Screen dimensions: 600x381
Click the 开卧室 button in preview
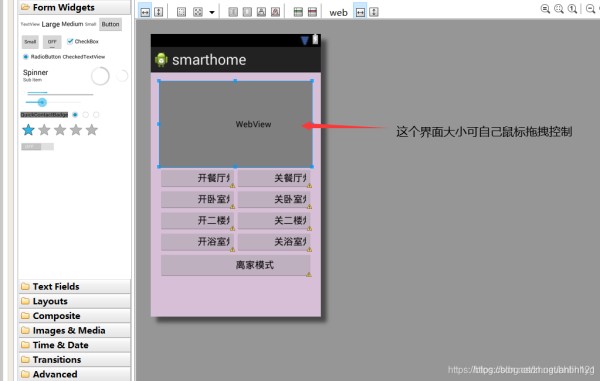click(198, 199)
